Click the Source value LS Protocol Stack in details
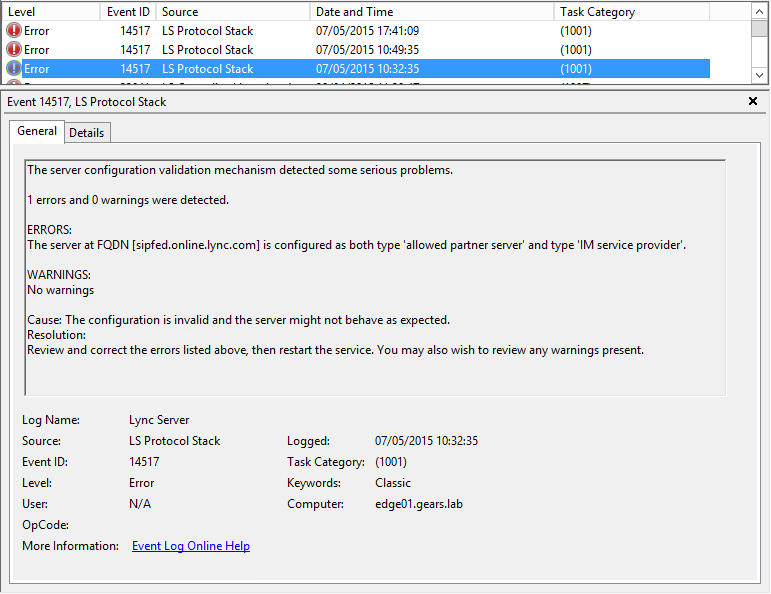771x594 pixels. [x=175, y=441]
